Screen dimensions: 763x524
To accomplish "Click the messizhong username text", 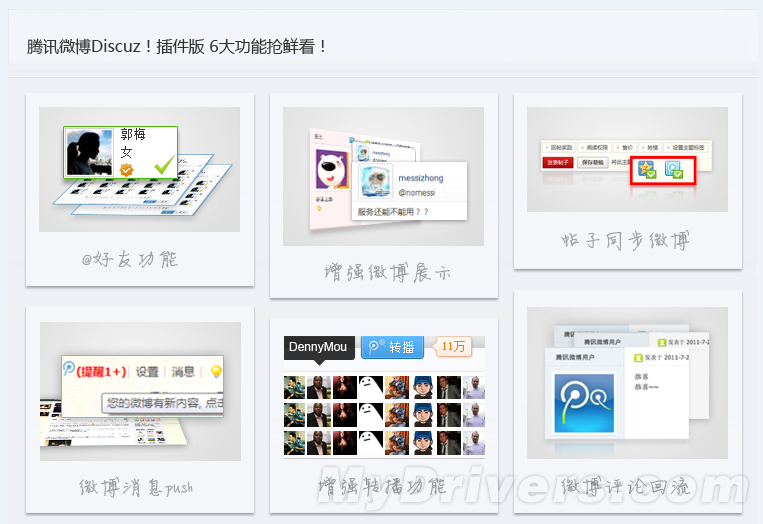I will pyautogui.click(x=421, y=178).
